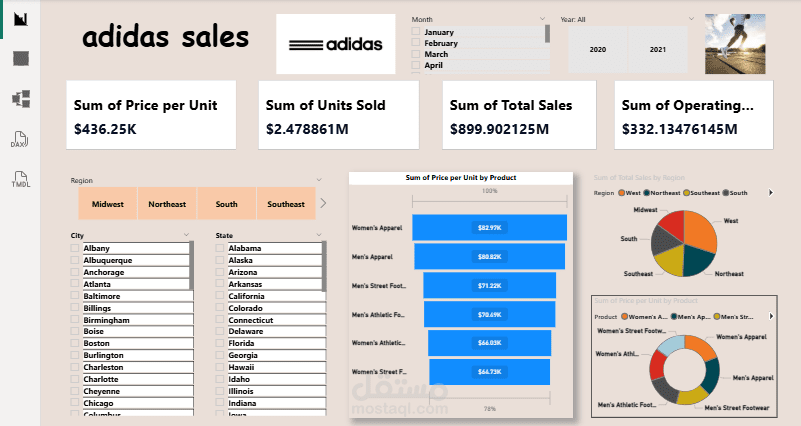Open the Table view icon in sidebar

point(20,58)
